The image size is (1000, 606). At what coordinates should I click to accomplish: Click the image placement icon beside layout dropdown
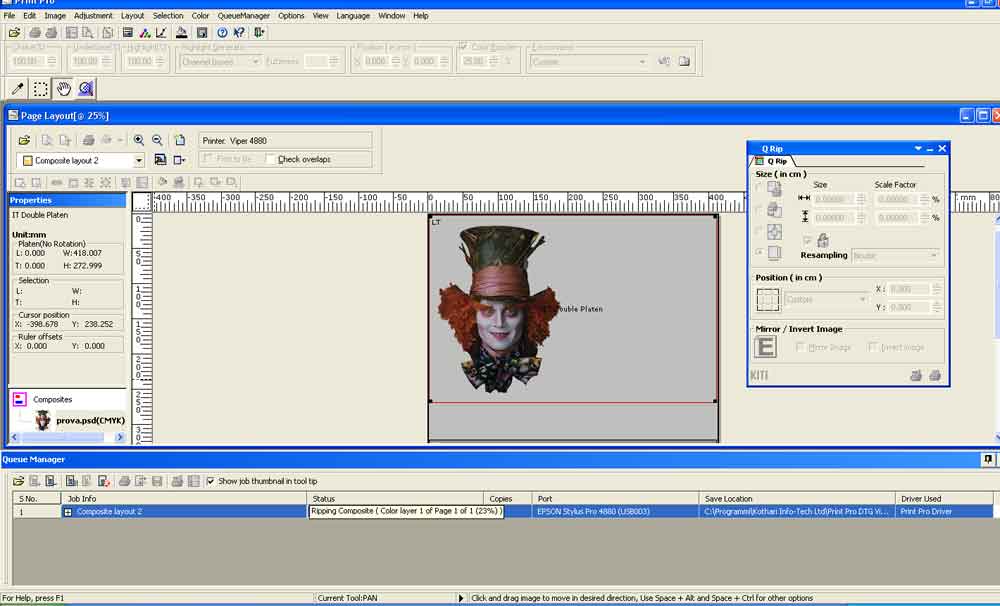coord(160,160)
